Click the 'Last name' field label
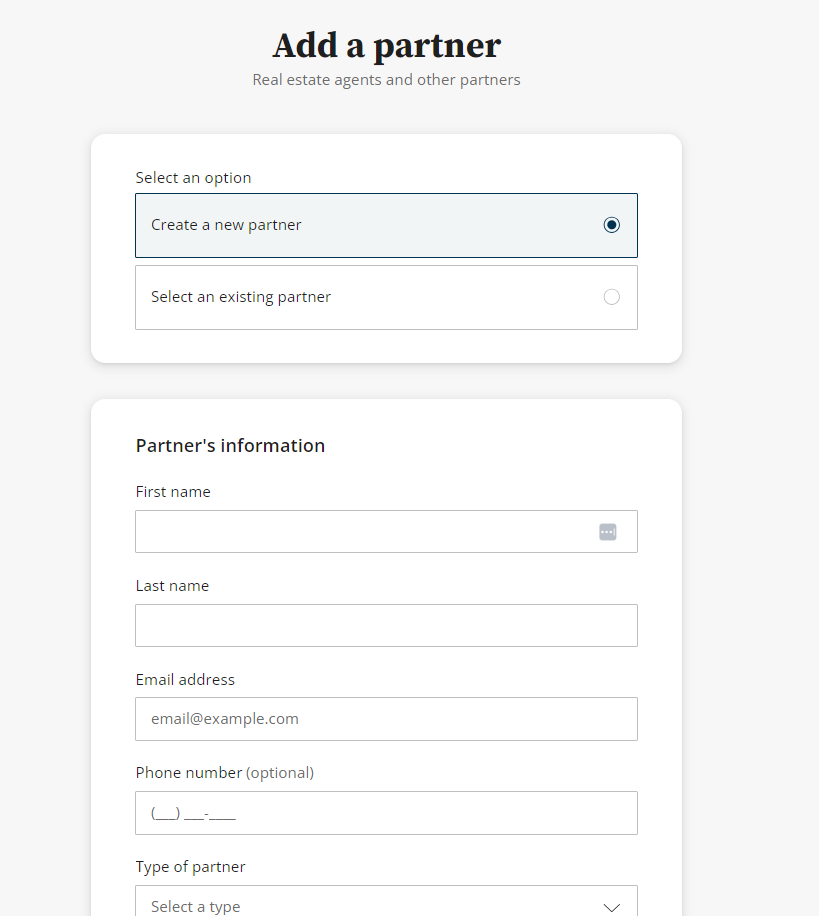819x916 pixels. tap(172, 586)
